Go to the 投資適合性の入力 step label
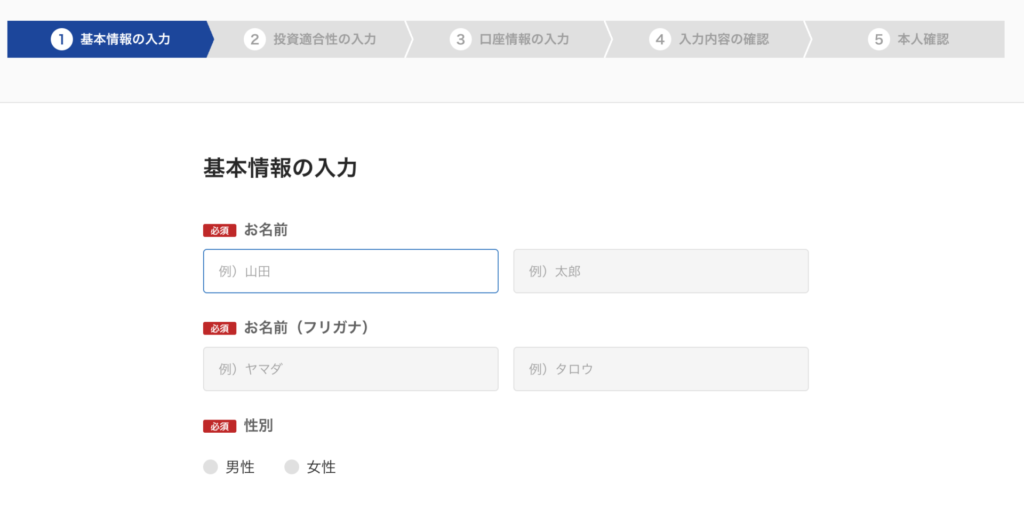The height and width of the screenshot is (508, 1024). click(325, 40)
